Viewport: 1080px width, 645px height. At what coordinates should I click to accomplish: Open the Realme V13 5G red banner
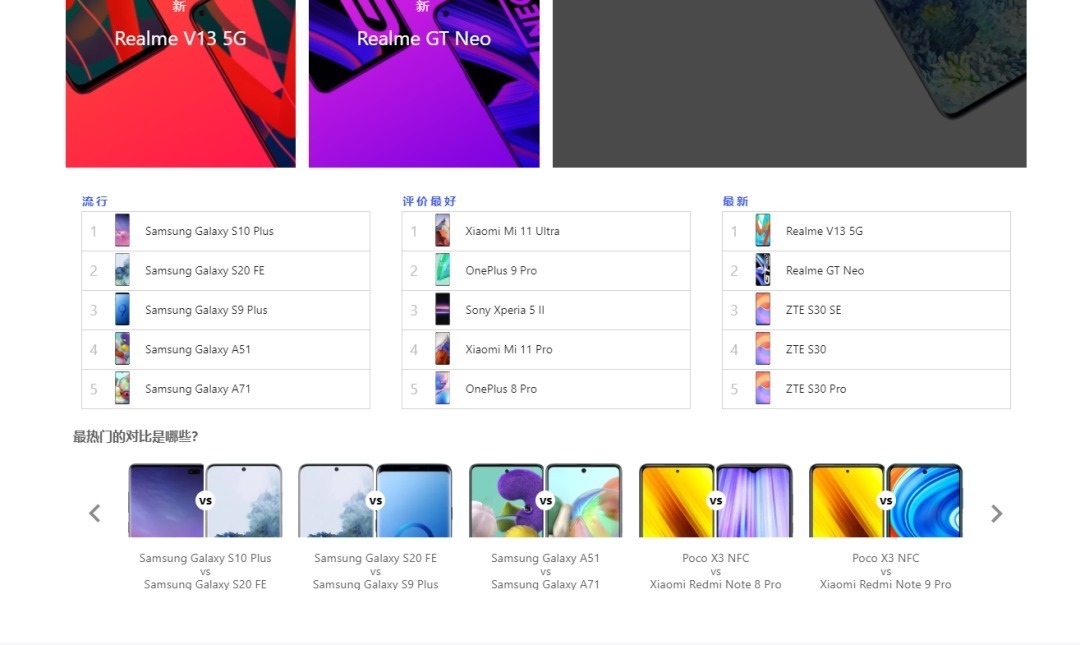pyautogui.click(x=180, y=83)
